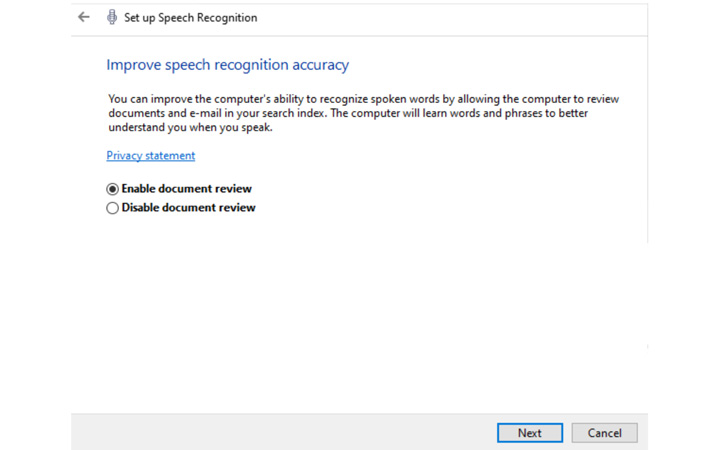Click the paragraph starting 'You can improve'

pos(364,113)
